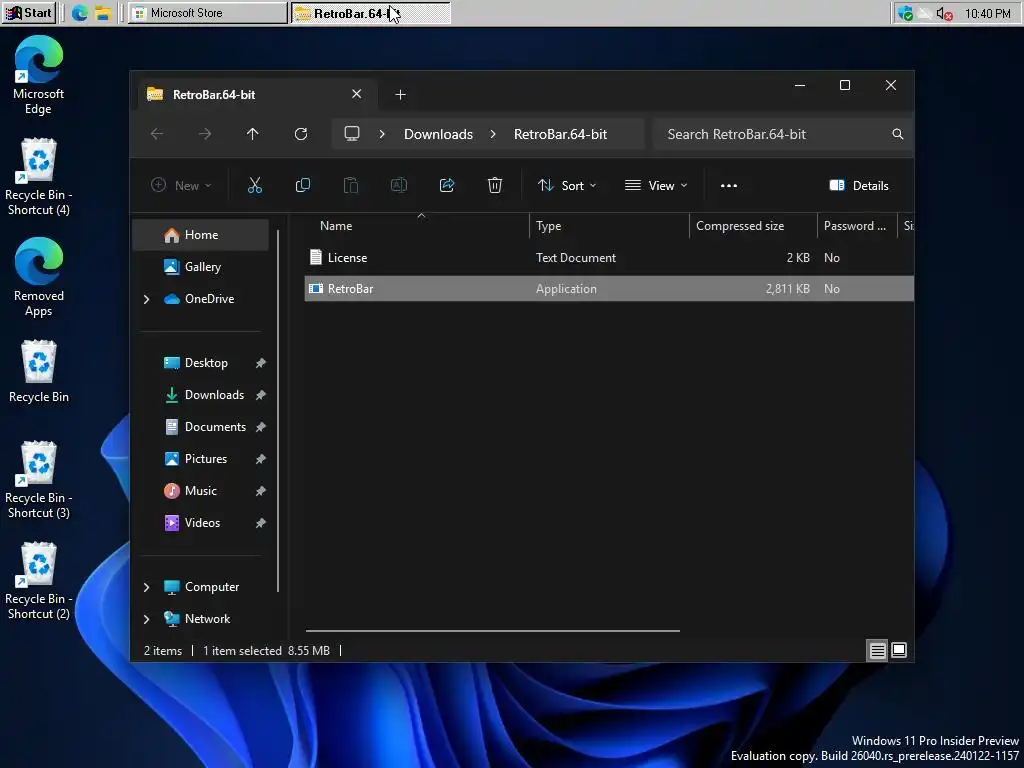Add a new tab with the plus button

[x=400, y=95]
